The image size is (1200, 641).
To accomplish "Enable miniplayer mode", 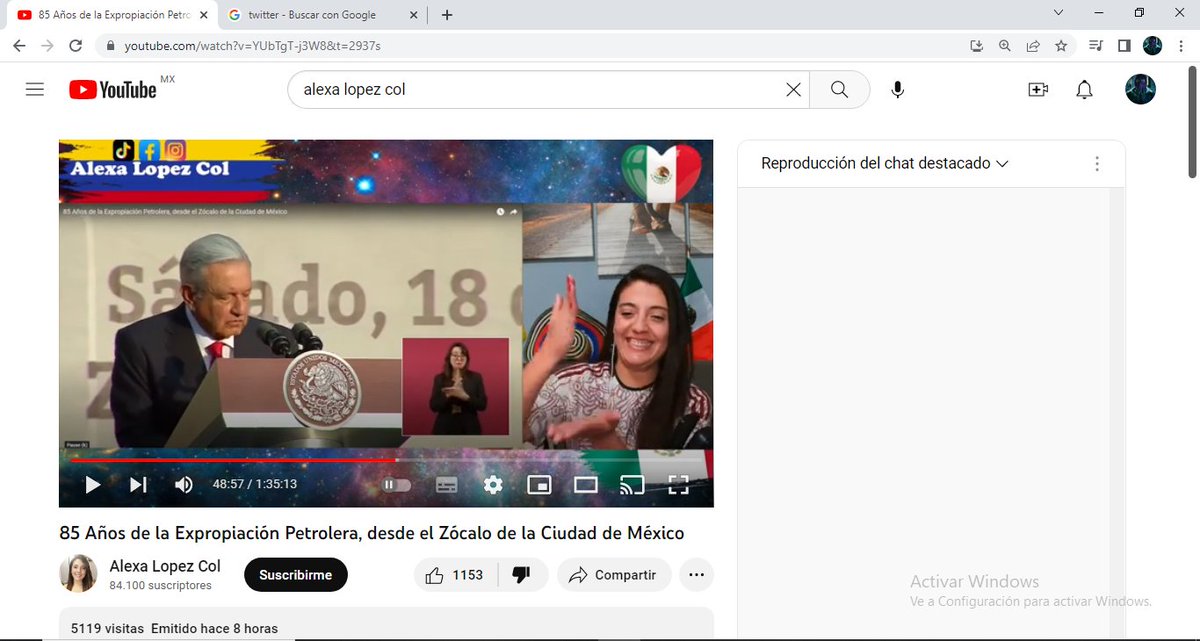I will point(539,485).
